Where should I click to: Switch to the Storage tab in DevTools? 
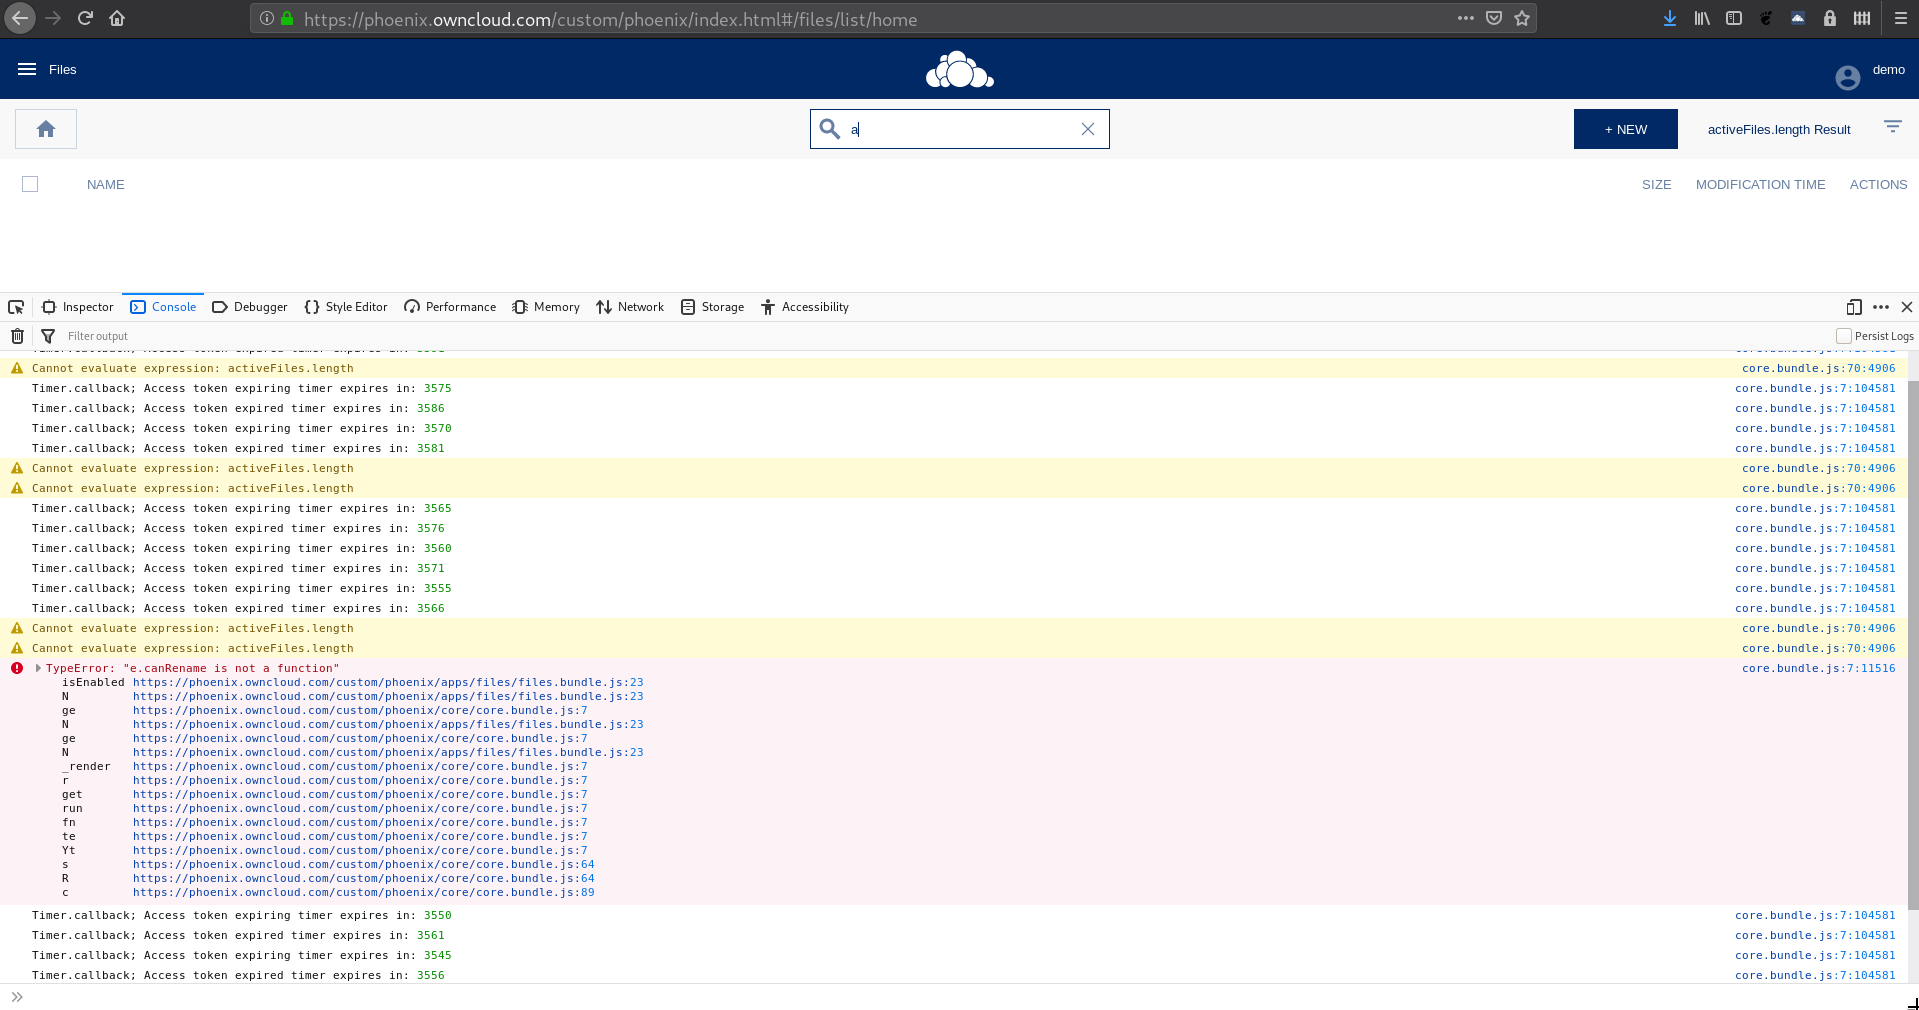pos(712,307)
